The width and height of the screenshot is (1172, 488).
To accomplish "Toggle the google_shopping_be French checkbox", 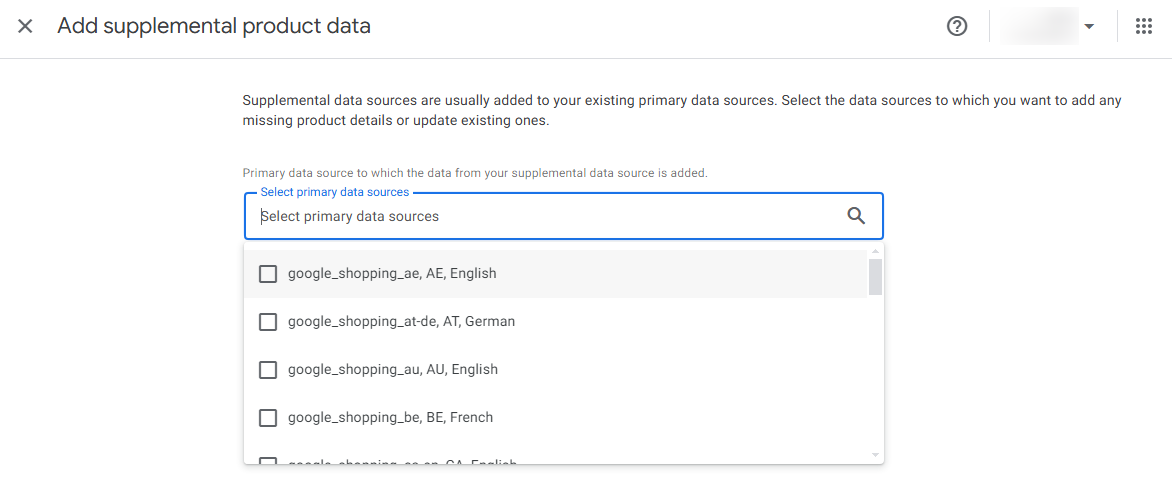I will (x=268, y=418).
